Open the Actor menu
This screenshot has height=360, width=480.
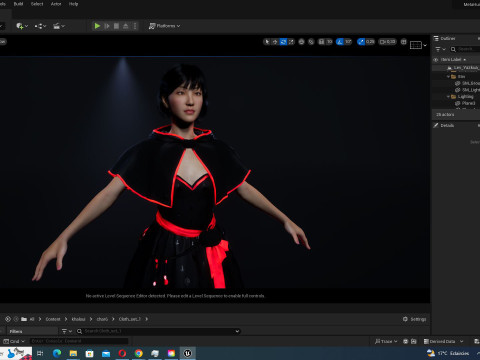pyautogui.click(x=56, y=4)
